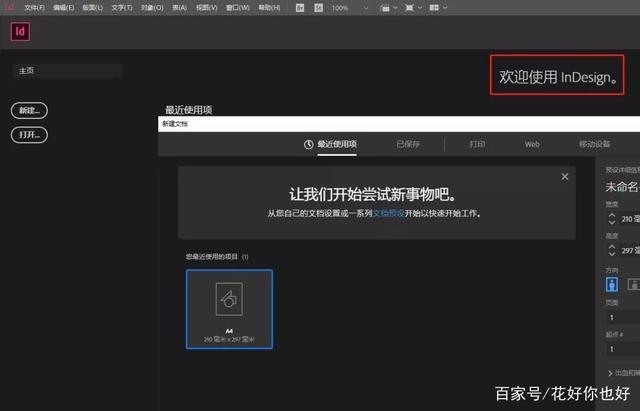Click the 打开... button
Viewport: 640px width, 411px height.
pos(29,135)
